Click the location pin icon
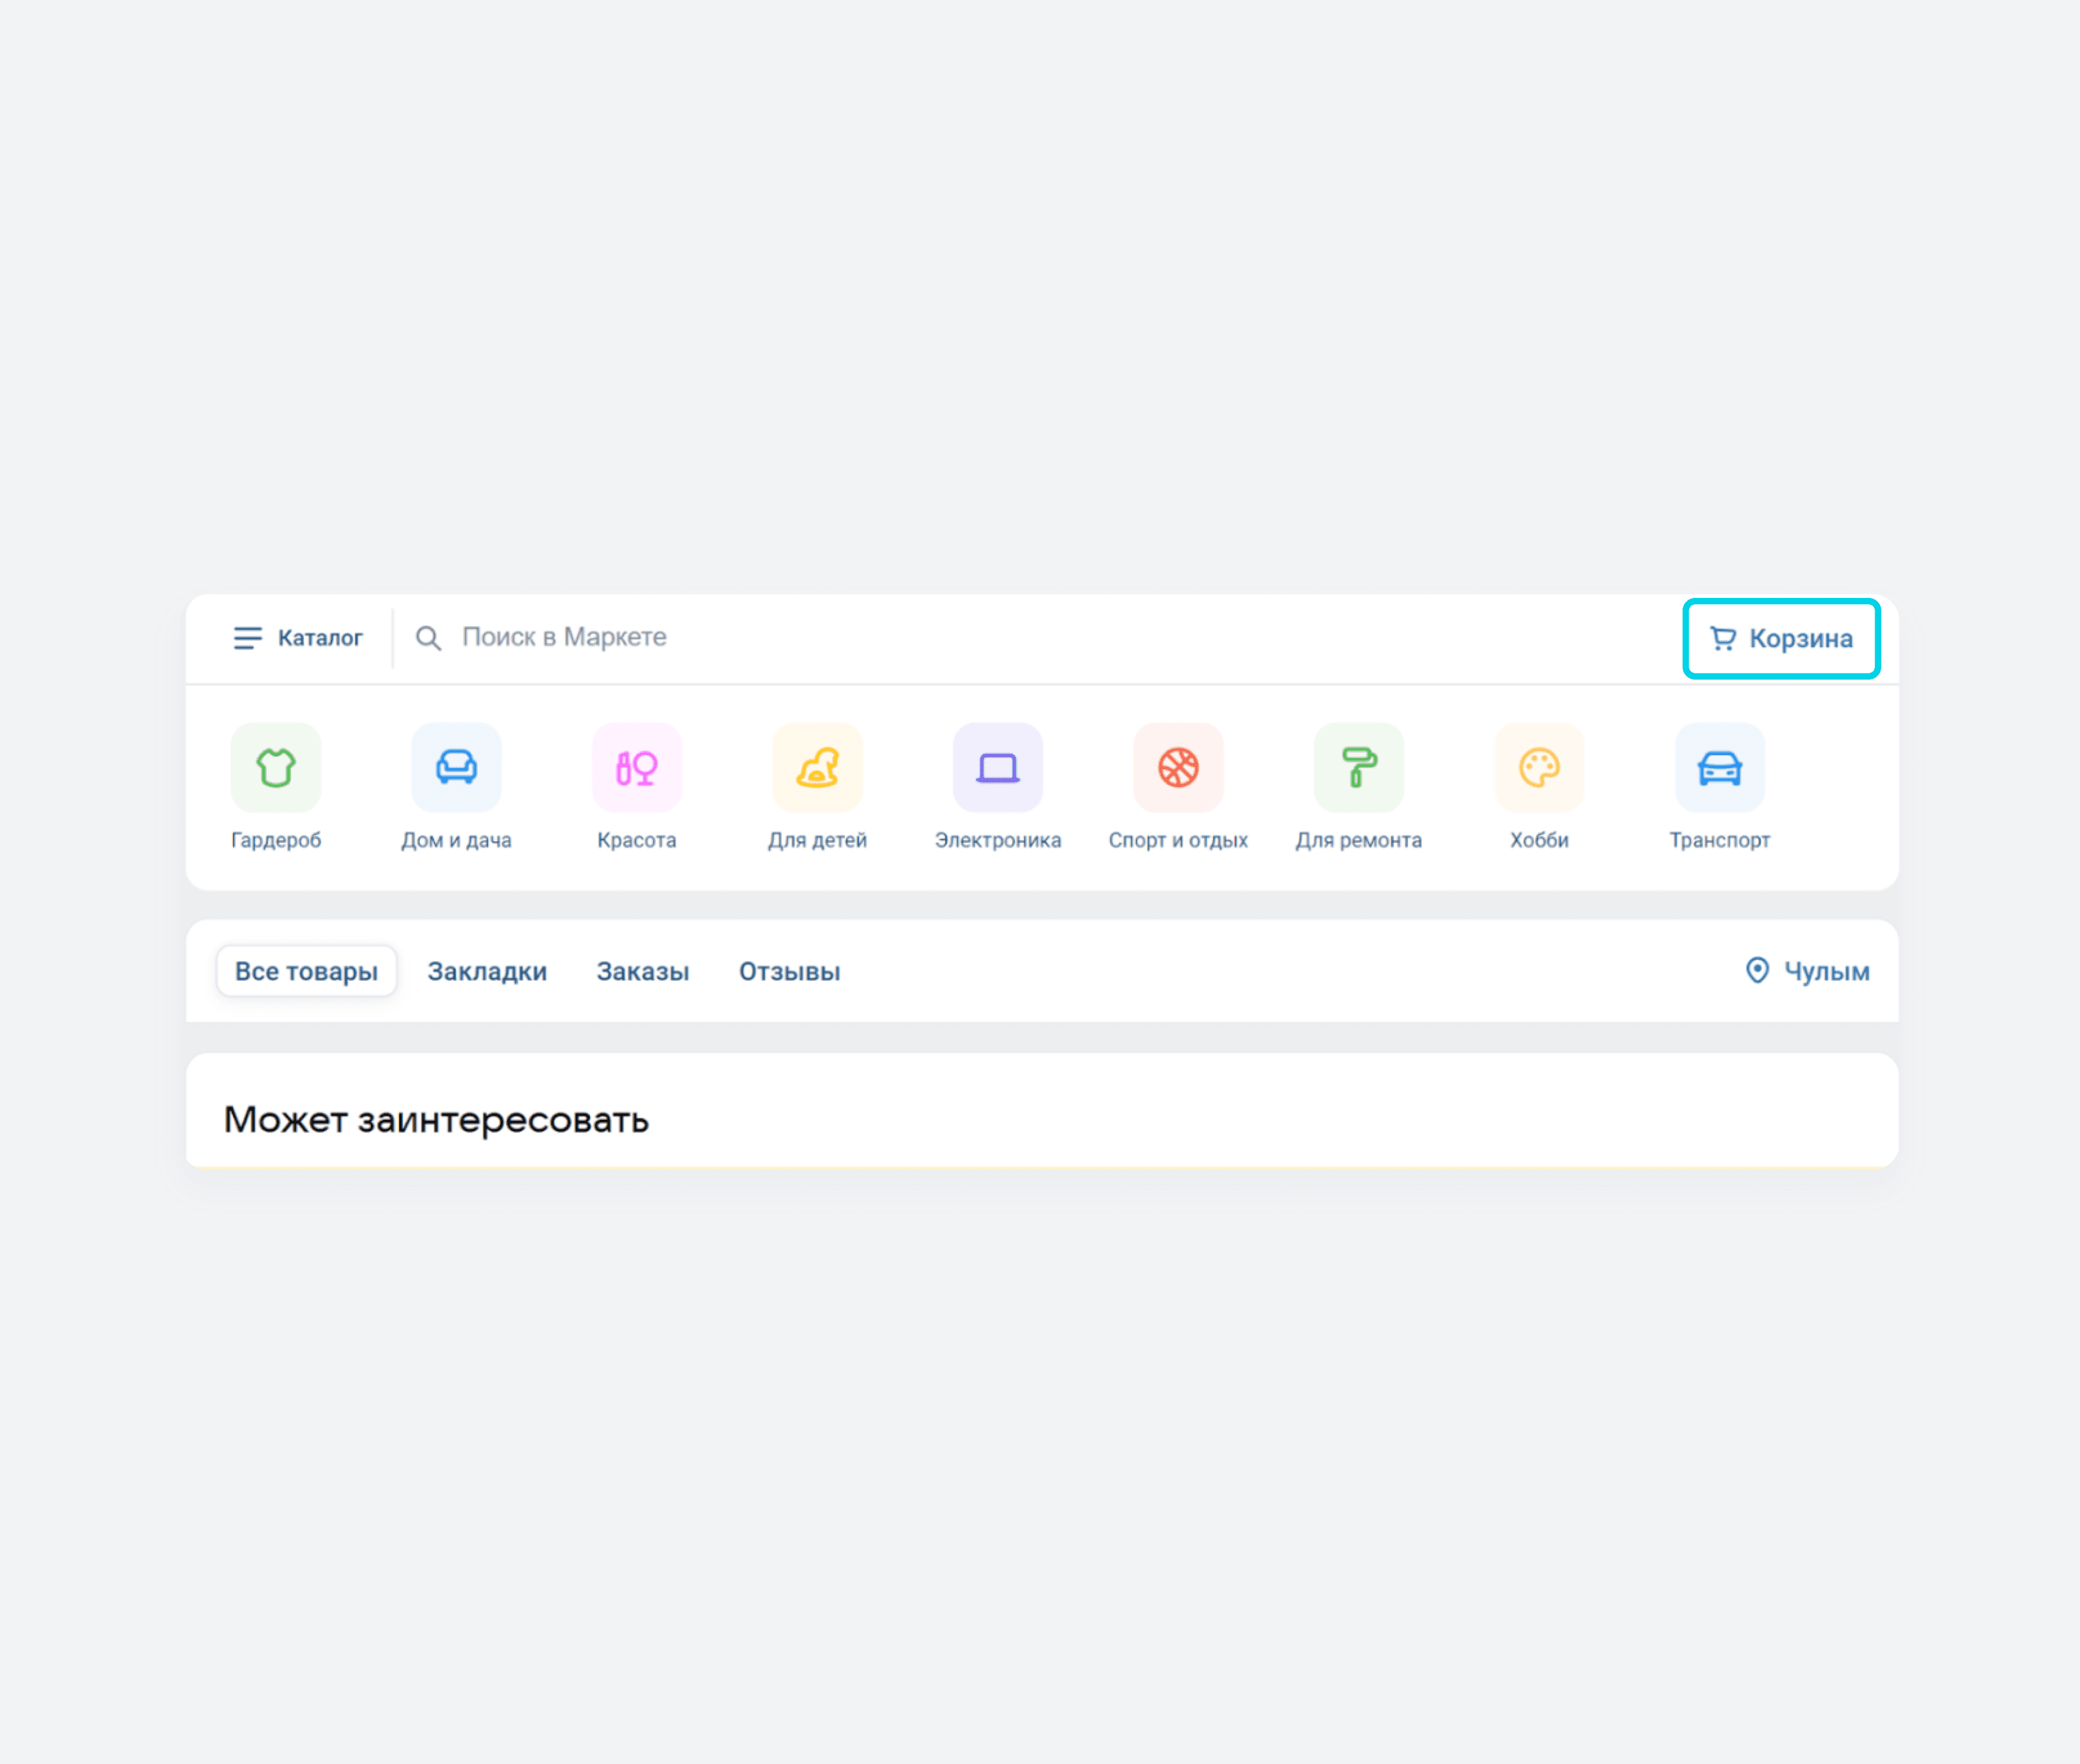Screen dimensions: 2080x1764 pos(1757,970)
